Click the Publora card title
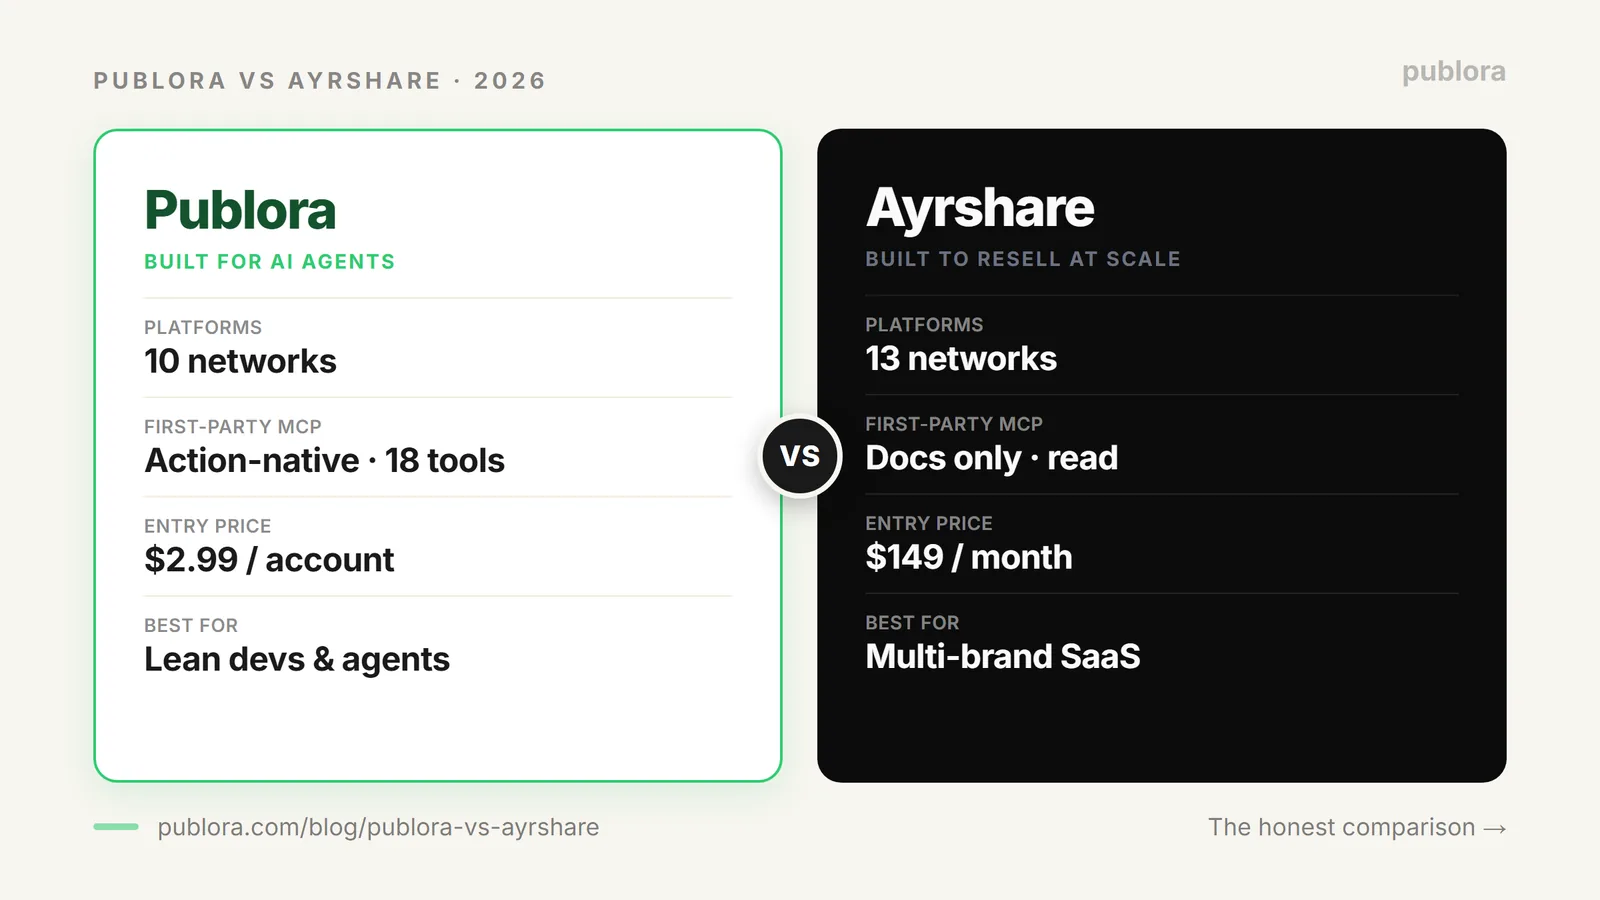 pos(240,210)
